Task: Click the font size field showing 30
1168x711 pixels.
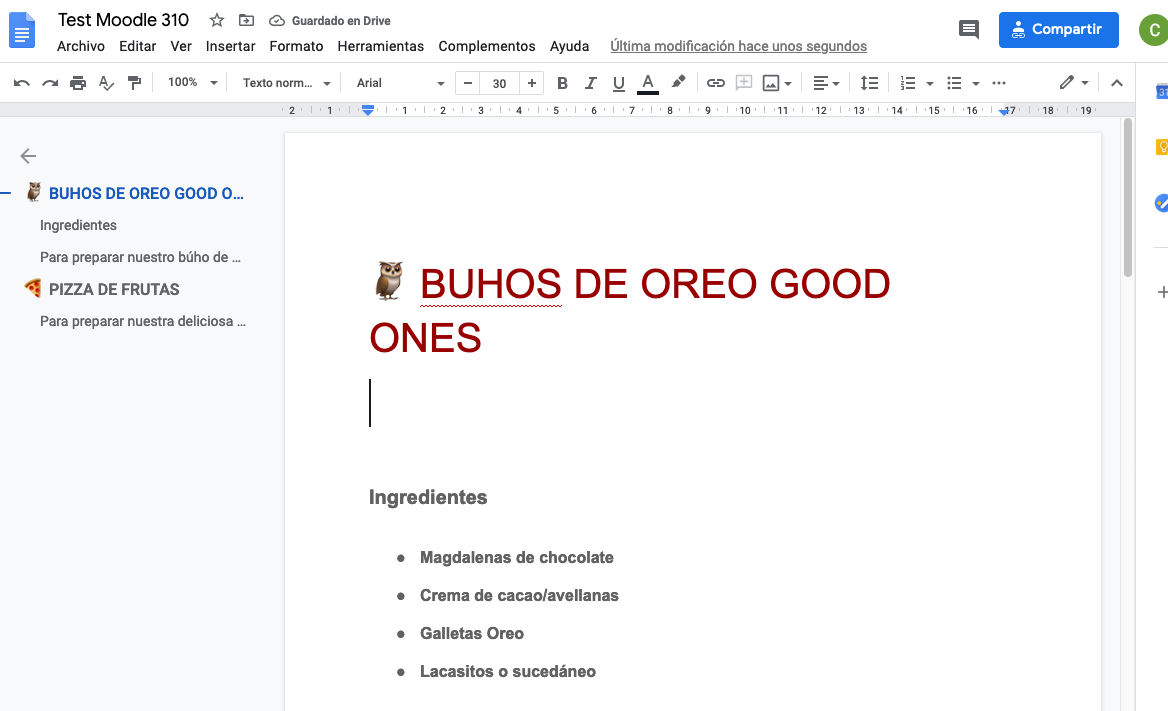Action: point(499,83)
